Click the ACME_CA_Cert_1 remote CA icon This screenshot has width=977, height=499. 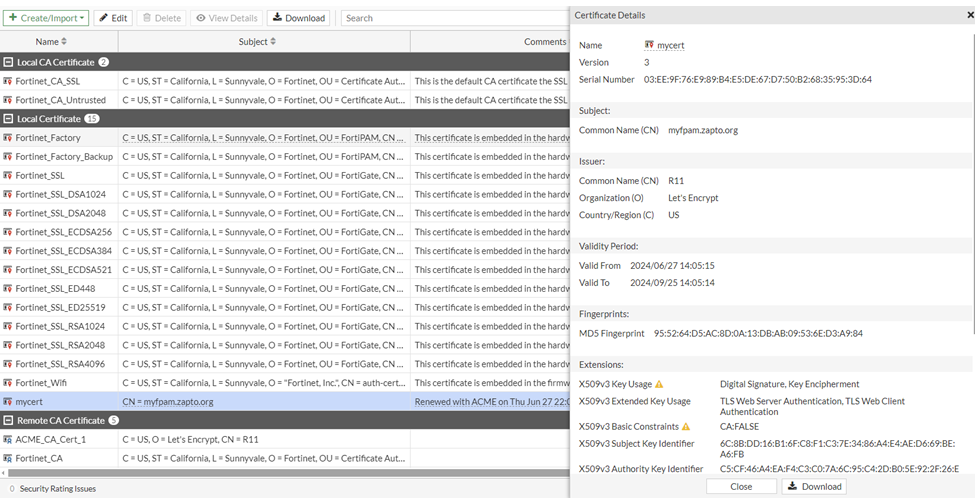click(7, 439)
